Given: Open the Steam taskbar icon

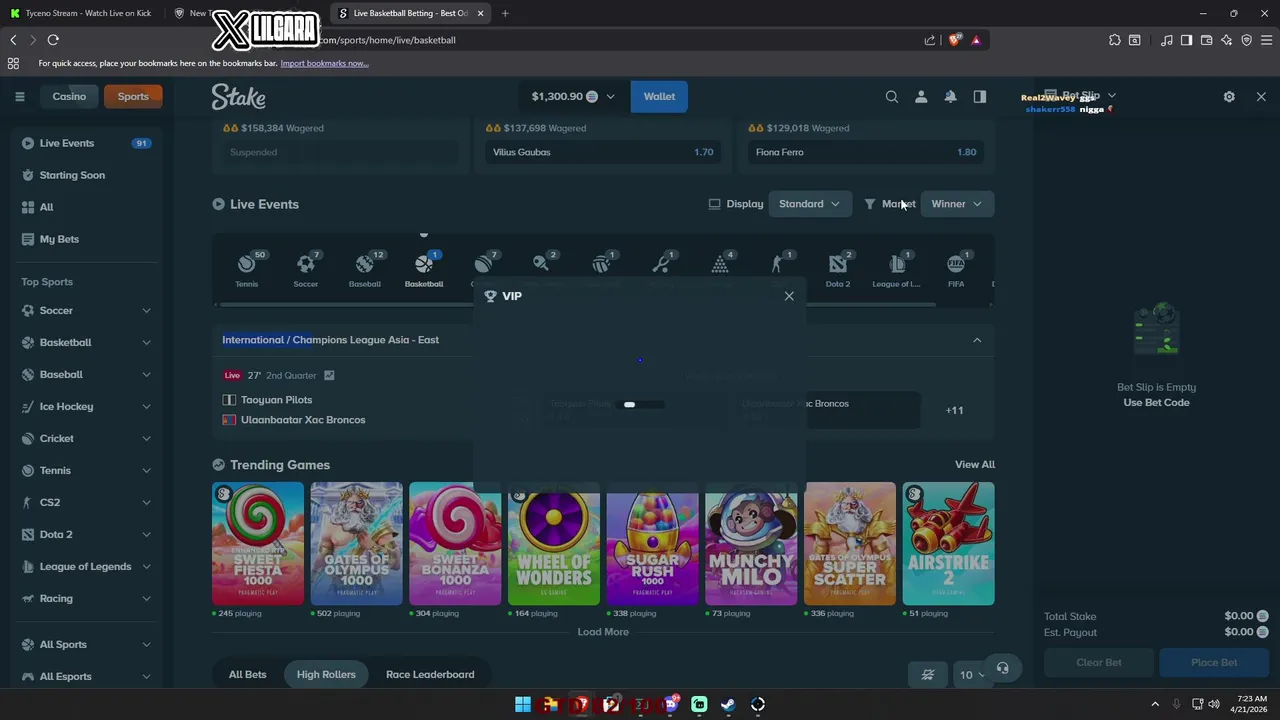Looking at the screenshot, I should pyautogui.click(x=728, y=705).
